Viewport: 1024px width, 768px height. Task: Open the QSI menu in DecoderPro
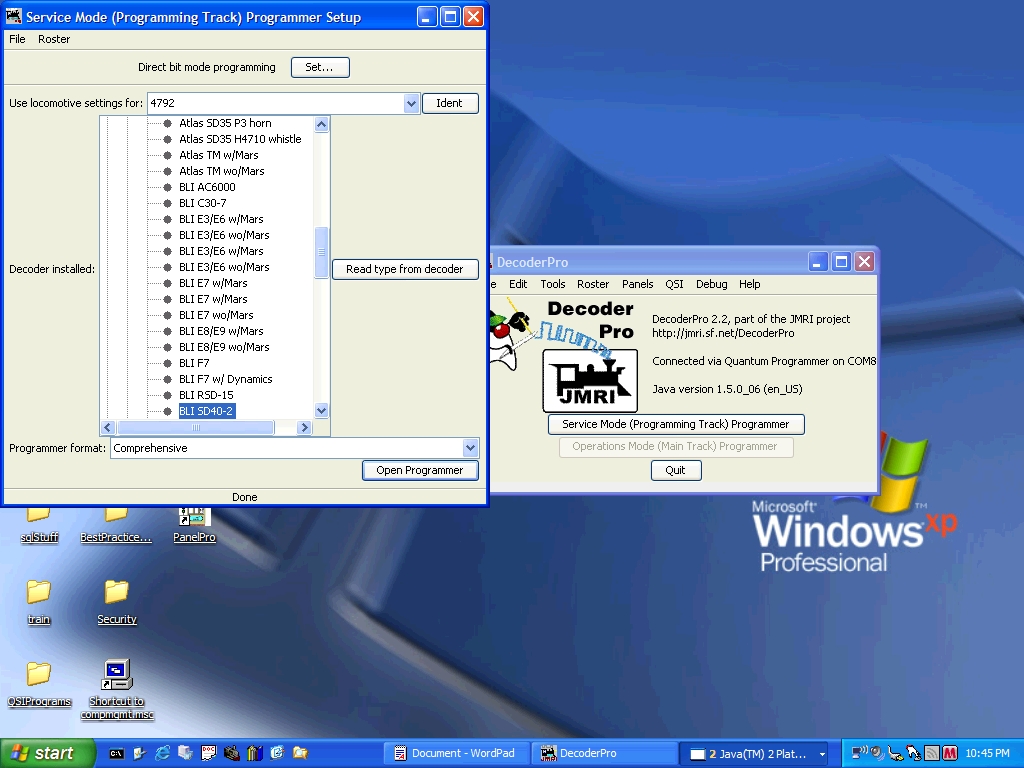pyautogui.click(x=674, y=284)
